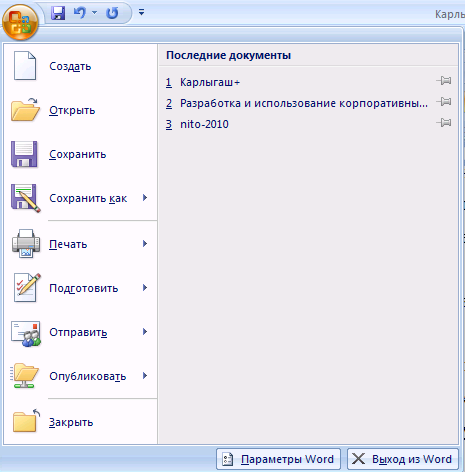Expand the Отправить submenu arrow
The width and height of the screenshot is (465, 472).
145,332
